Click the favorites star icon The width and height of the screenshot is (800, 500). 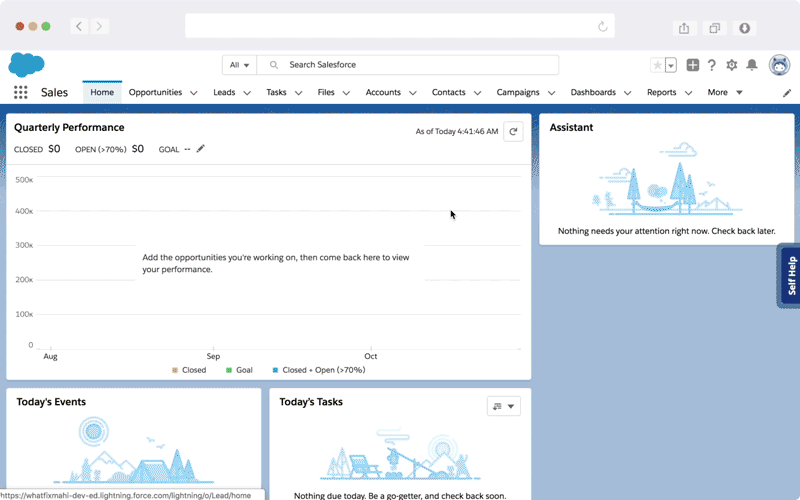pyautogui.click(x=658, y=65)
